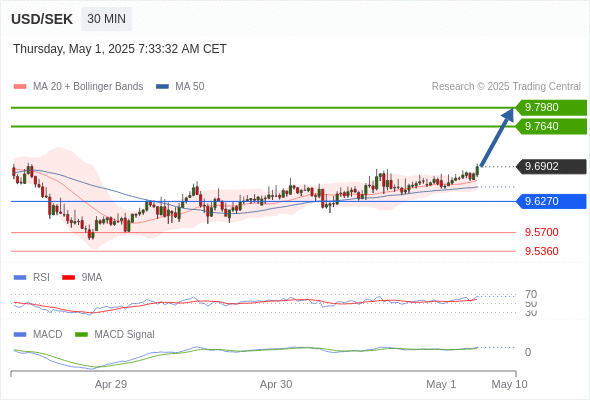Click the 9.6902 current price tag

(x=551, y=166)
